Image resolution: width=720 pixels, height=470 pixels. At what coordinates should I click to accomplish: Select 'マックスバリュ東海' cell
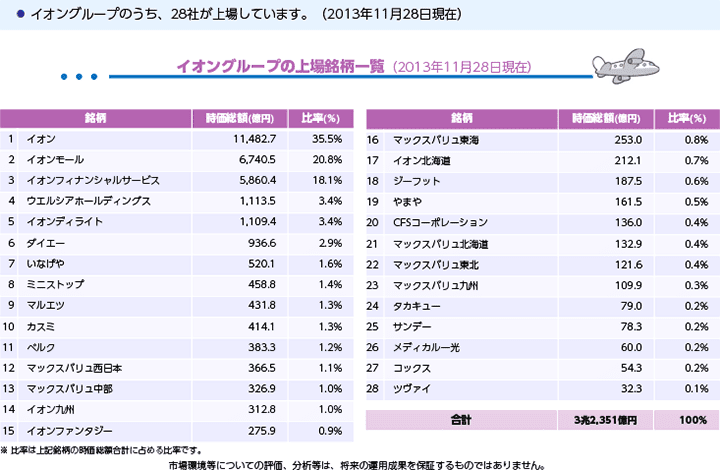[436, 140]
